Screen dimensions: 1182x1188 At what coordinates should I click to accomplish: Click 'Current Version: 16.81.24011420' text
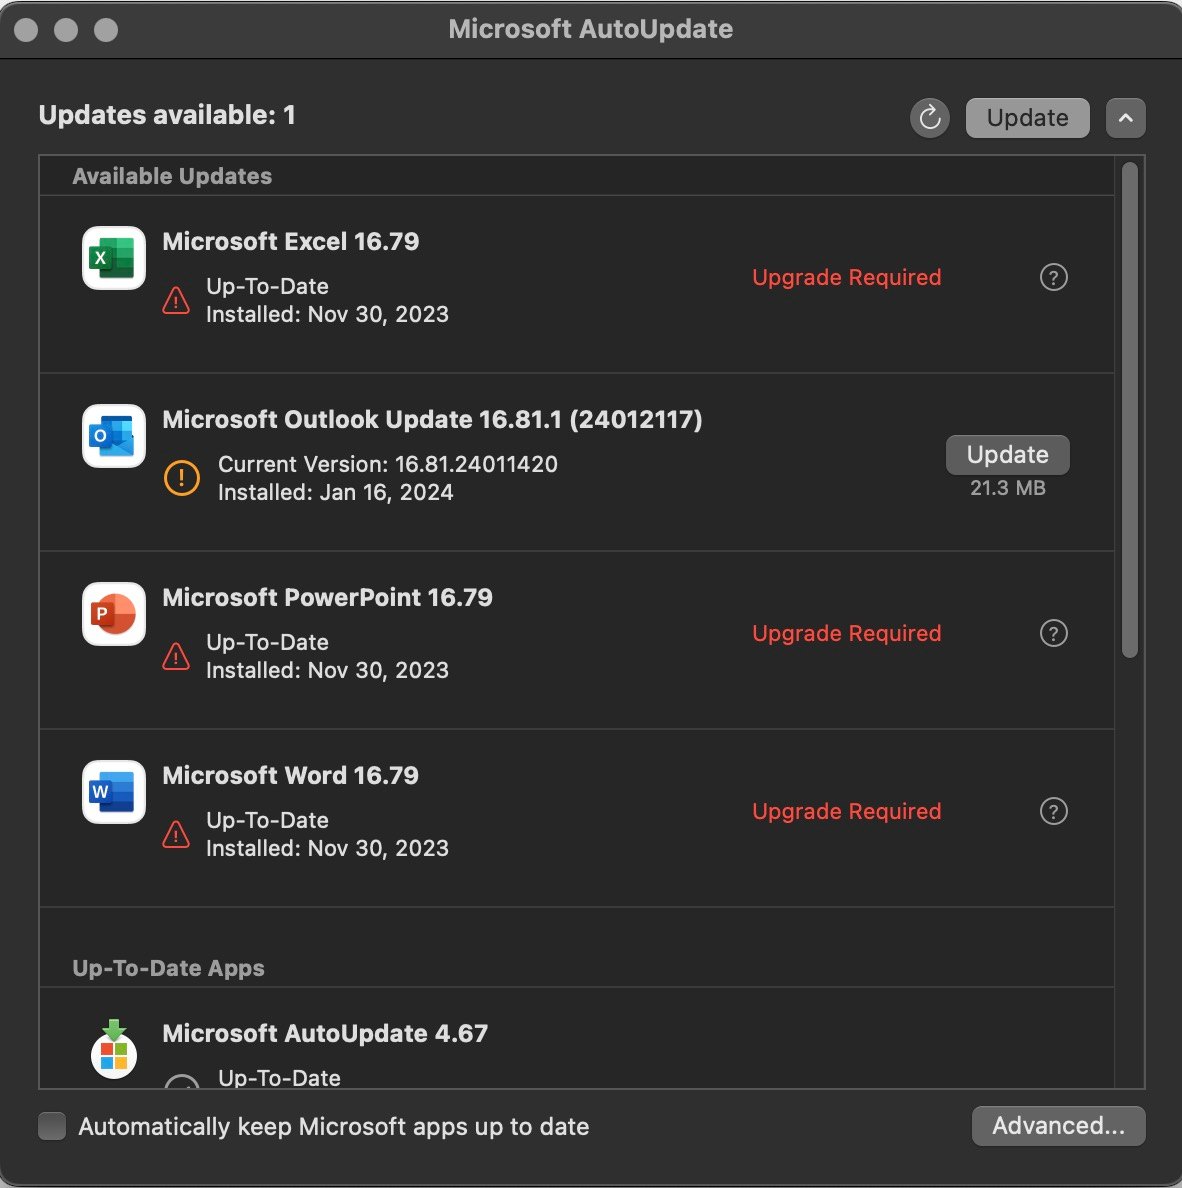click(x=388, y=464)
